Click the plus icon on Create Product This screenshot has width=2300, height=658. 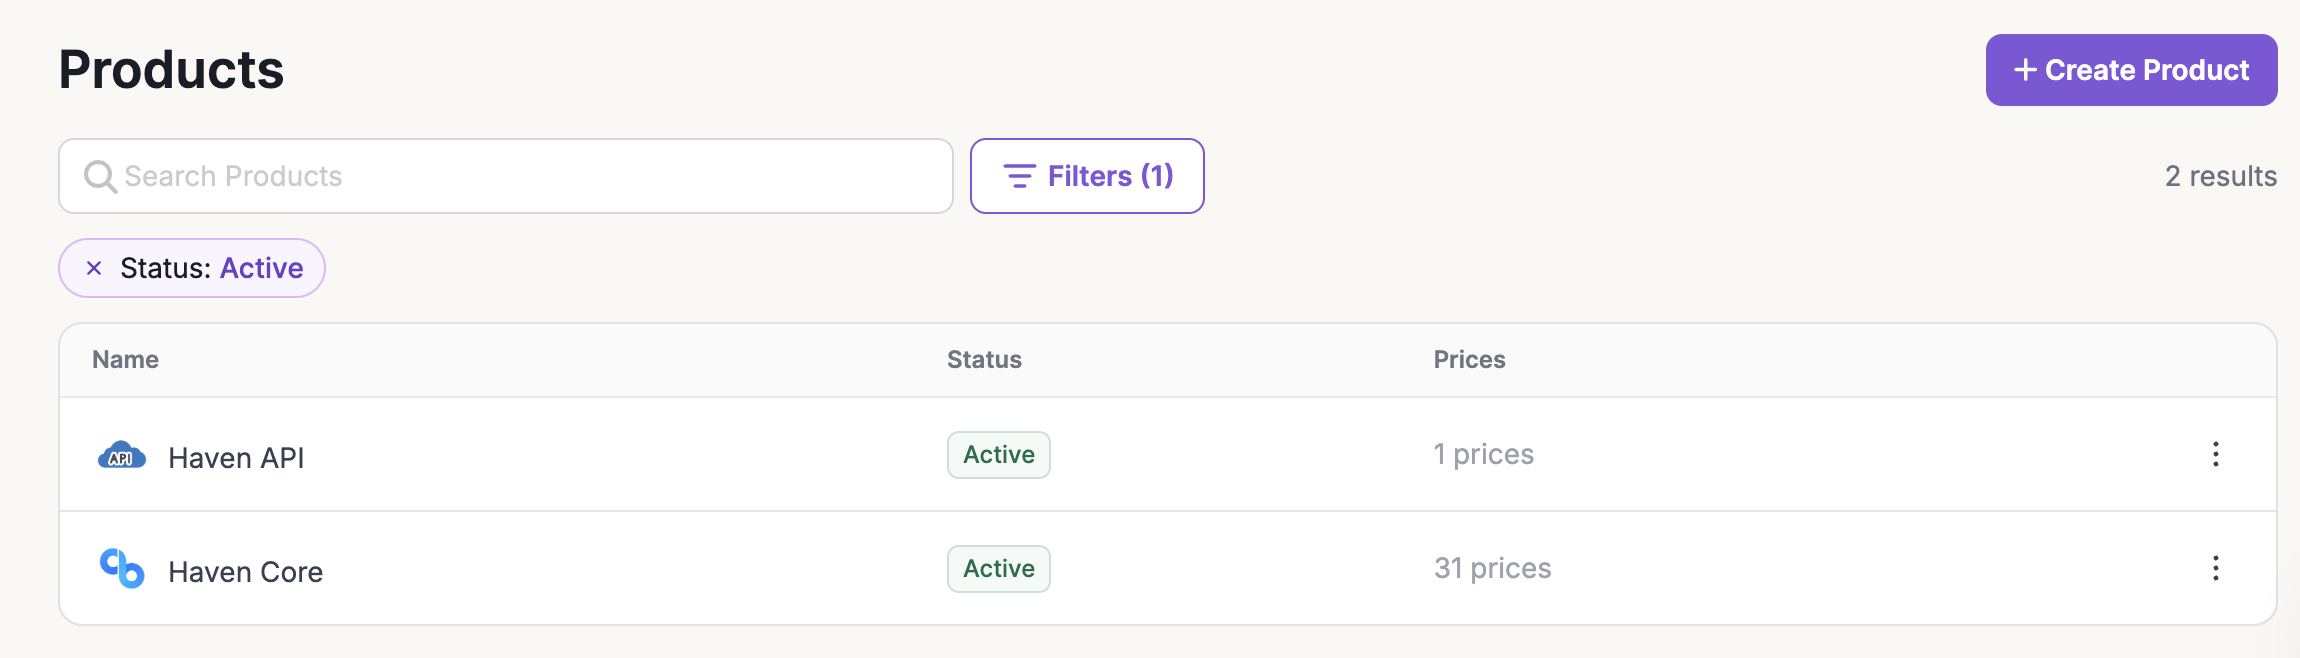coord(2025,70)
